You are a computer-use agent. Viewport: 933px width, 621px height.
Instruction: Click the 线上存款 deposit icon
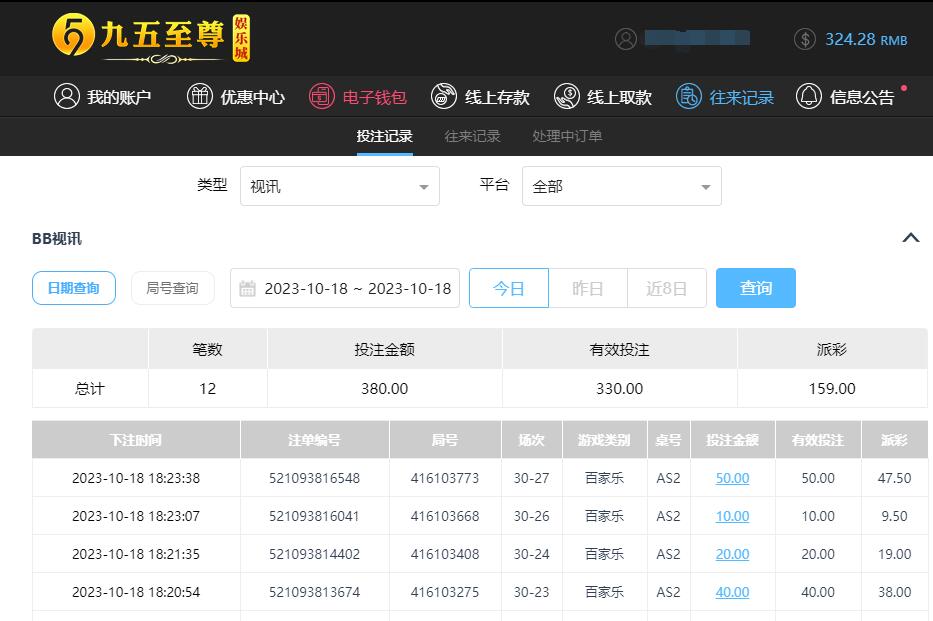pyautogui.click(x=444, y=96)
